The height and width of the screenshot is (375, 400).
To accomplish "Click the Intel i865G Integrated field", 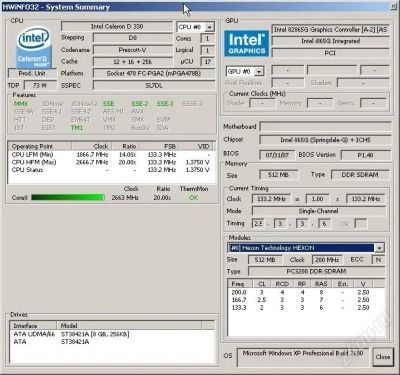I will [330, 41].
